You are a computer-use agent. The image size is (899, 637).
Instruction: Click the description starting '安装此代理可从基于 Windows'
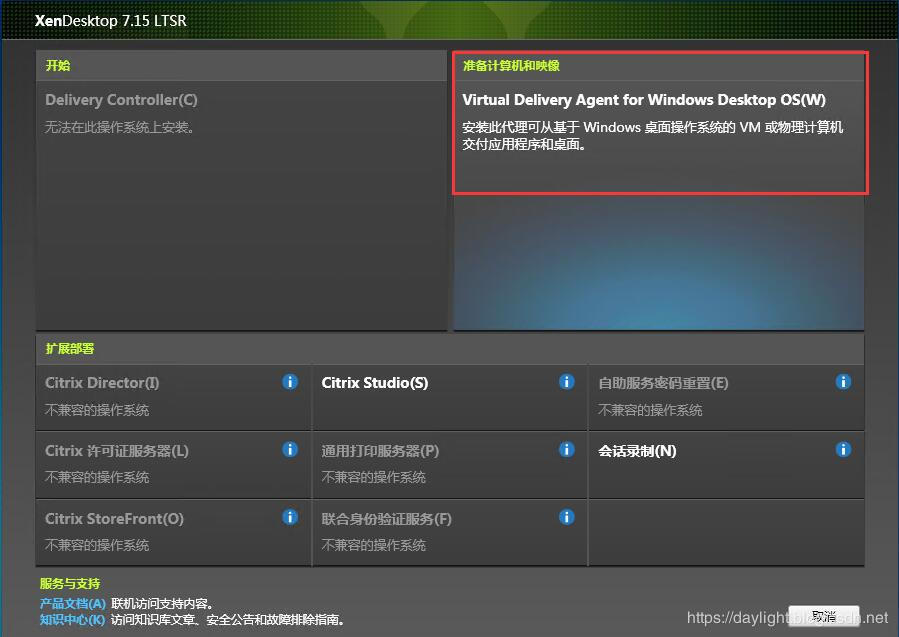pos(653,135)
